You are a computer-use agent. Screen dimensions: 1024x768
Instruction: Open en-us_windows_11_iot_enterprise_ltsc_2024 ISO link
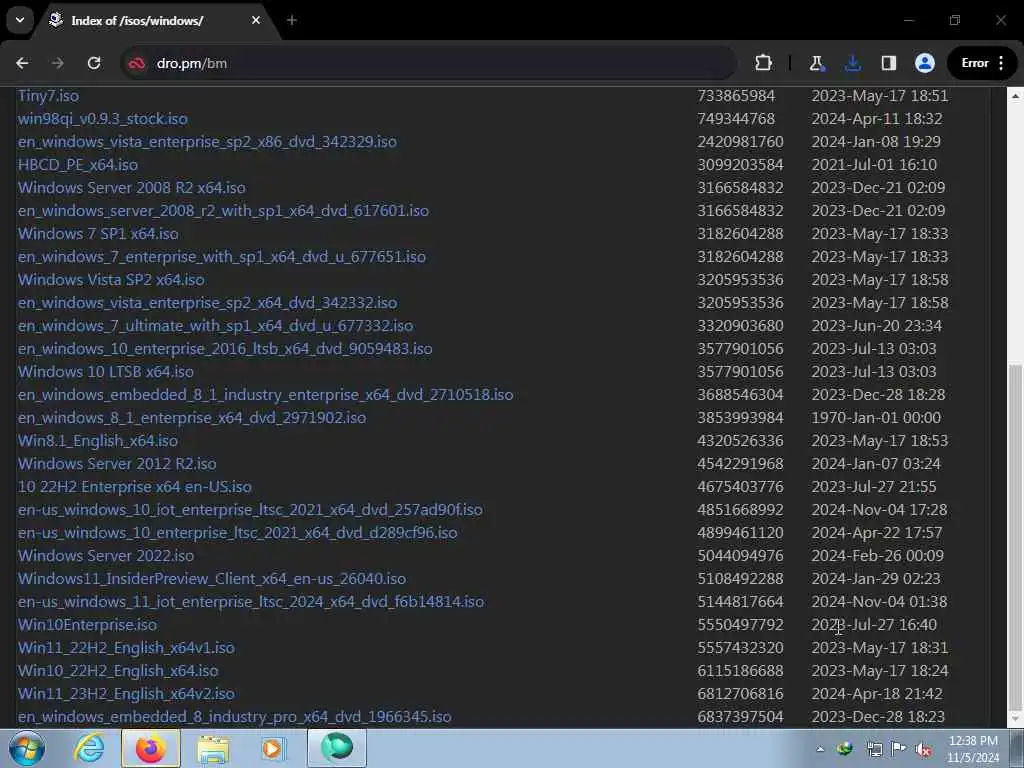pyautogui.click(x=251, y=601)
